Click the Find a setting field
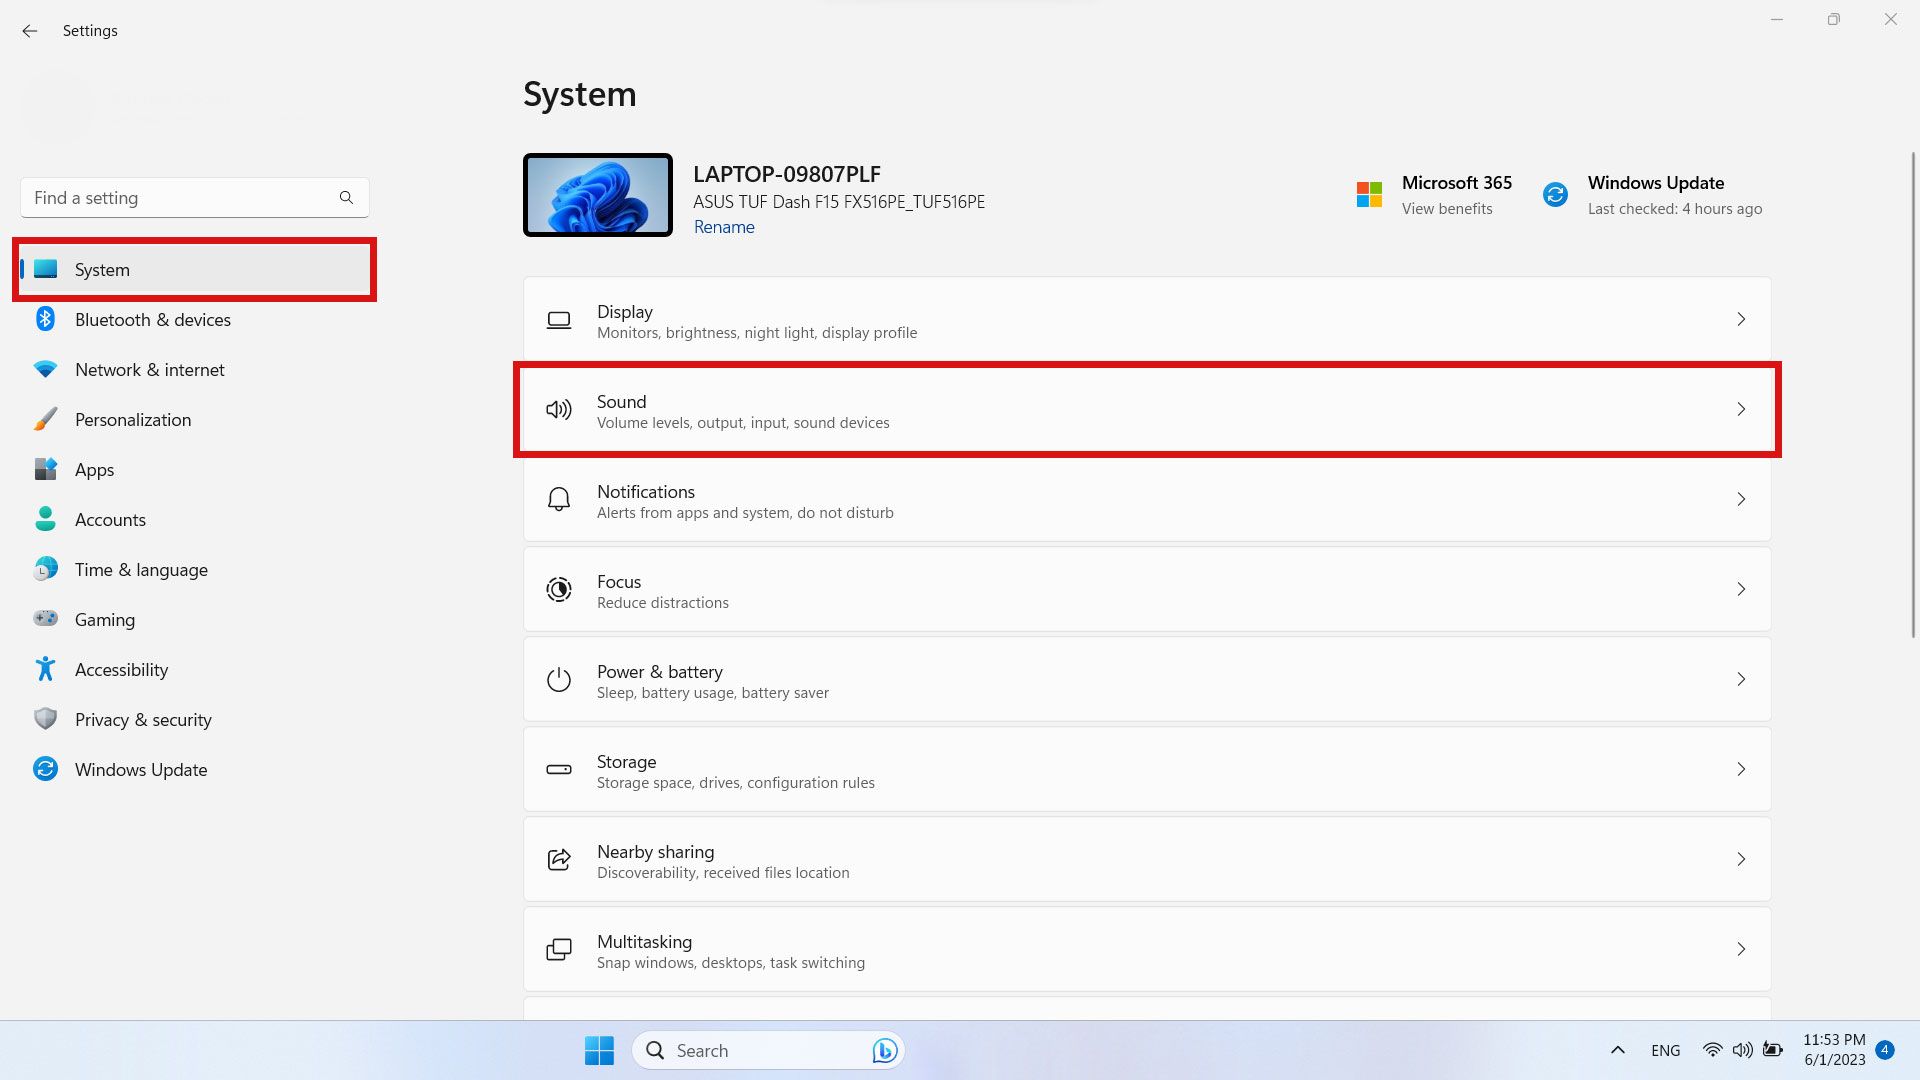 click(195, 198)
